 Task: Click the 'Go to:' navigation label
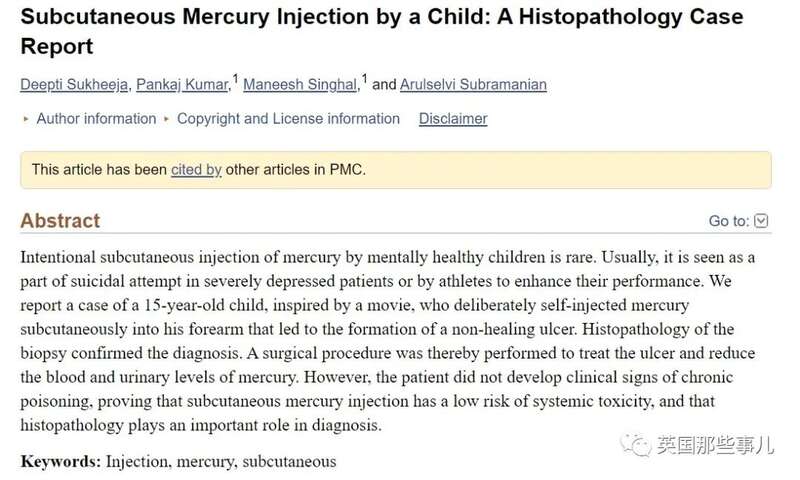click(729, 221)
